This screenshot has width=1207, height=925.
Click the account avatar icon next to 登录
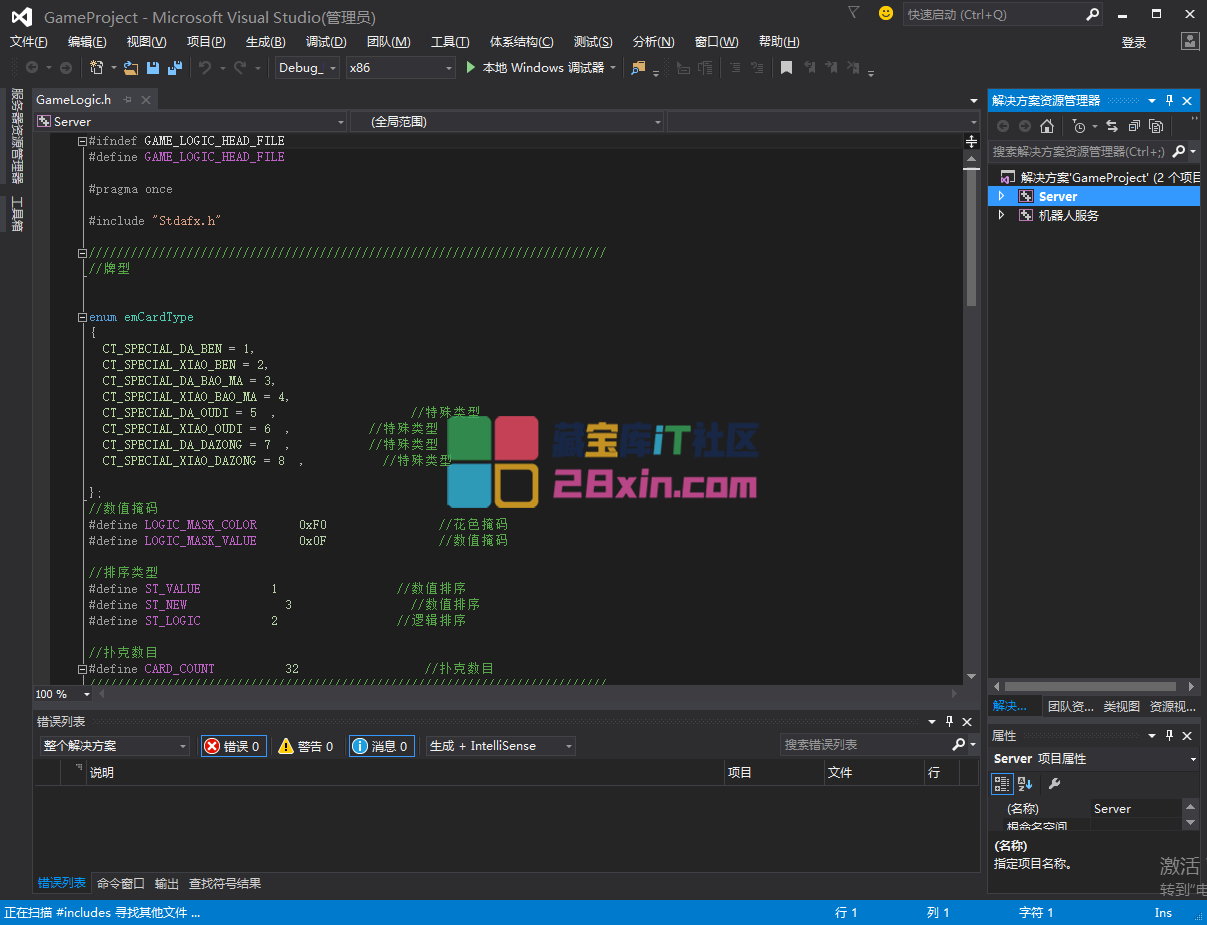click(x=1189, y=41)
